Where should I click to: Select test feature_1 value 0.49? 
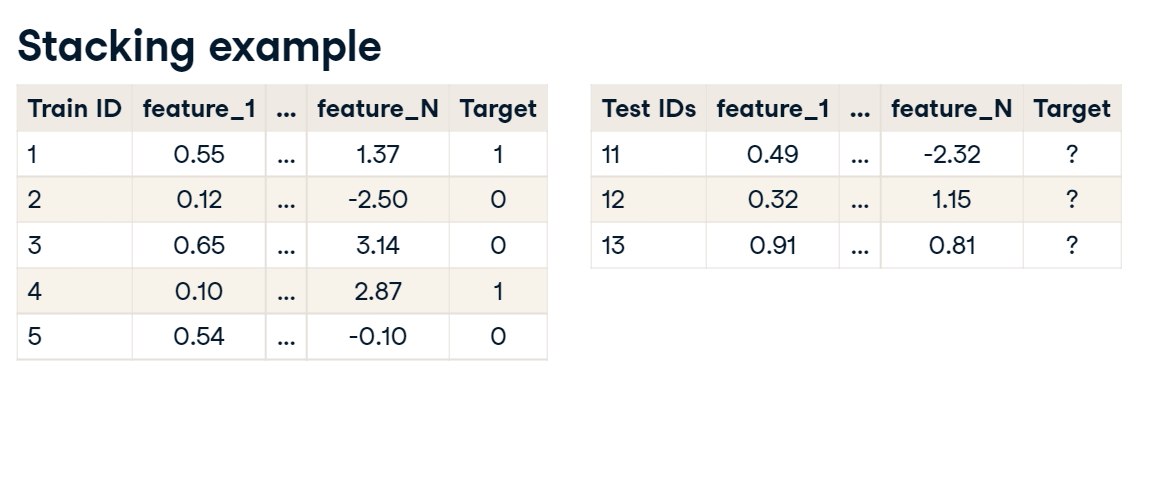click(x=773, y=155)
